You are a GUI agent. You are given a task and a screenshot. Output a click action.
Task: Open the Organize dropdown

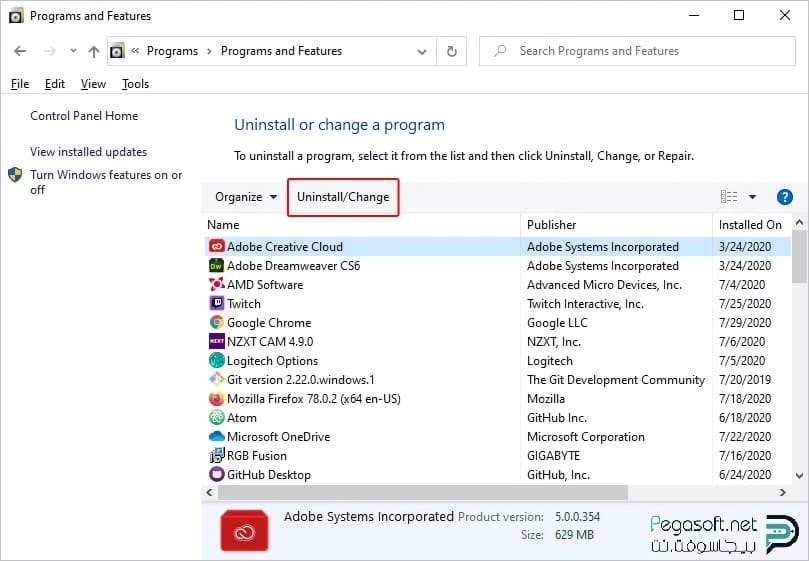[x=246, y=197]
